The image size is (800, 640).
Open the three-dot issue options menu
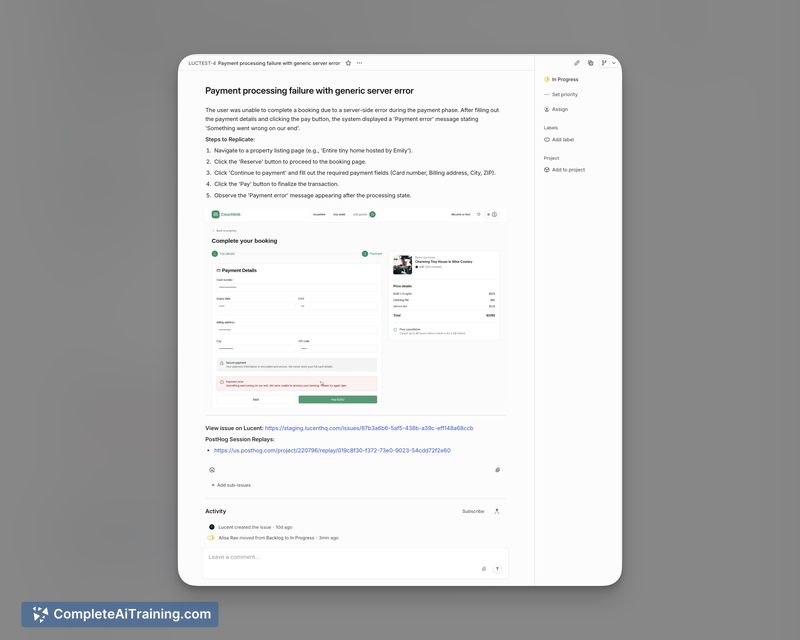[360, 63]
